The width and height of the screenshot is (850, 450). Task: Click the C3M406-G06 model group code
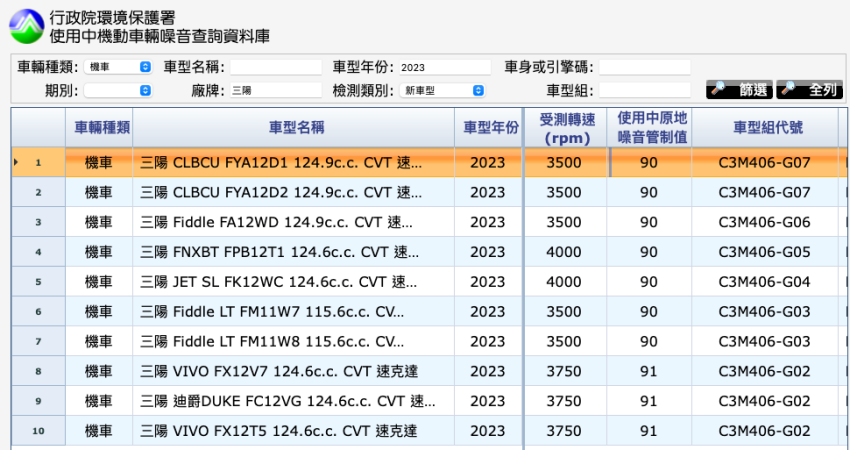(764, 222)
